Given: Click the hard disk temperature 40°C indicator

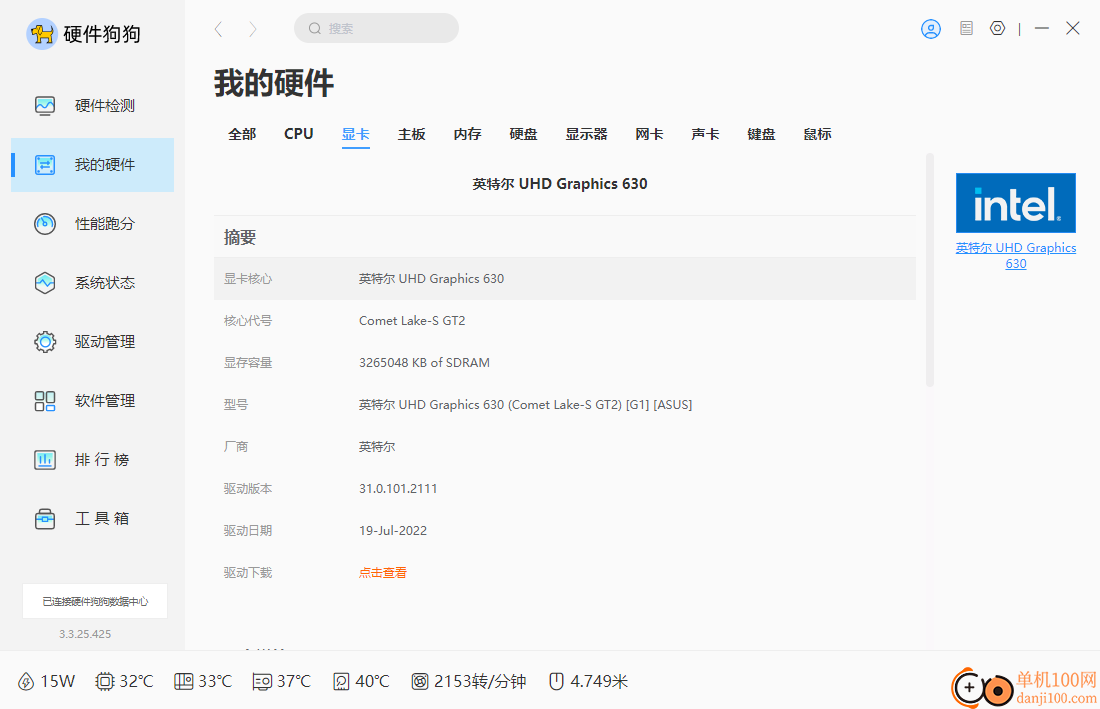Looking at the screenshot, I should [361, 682].
